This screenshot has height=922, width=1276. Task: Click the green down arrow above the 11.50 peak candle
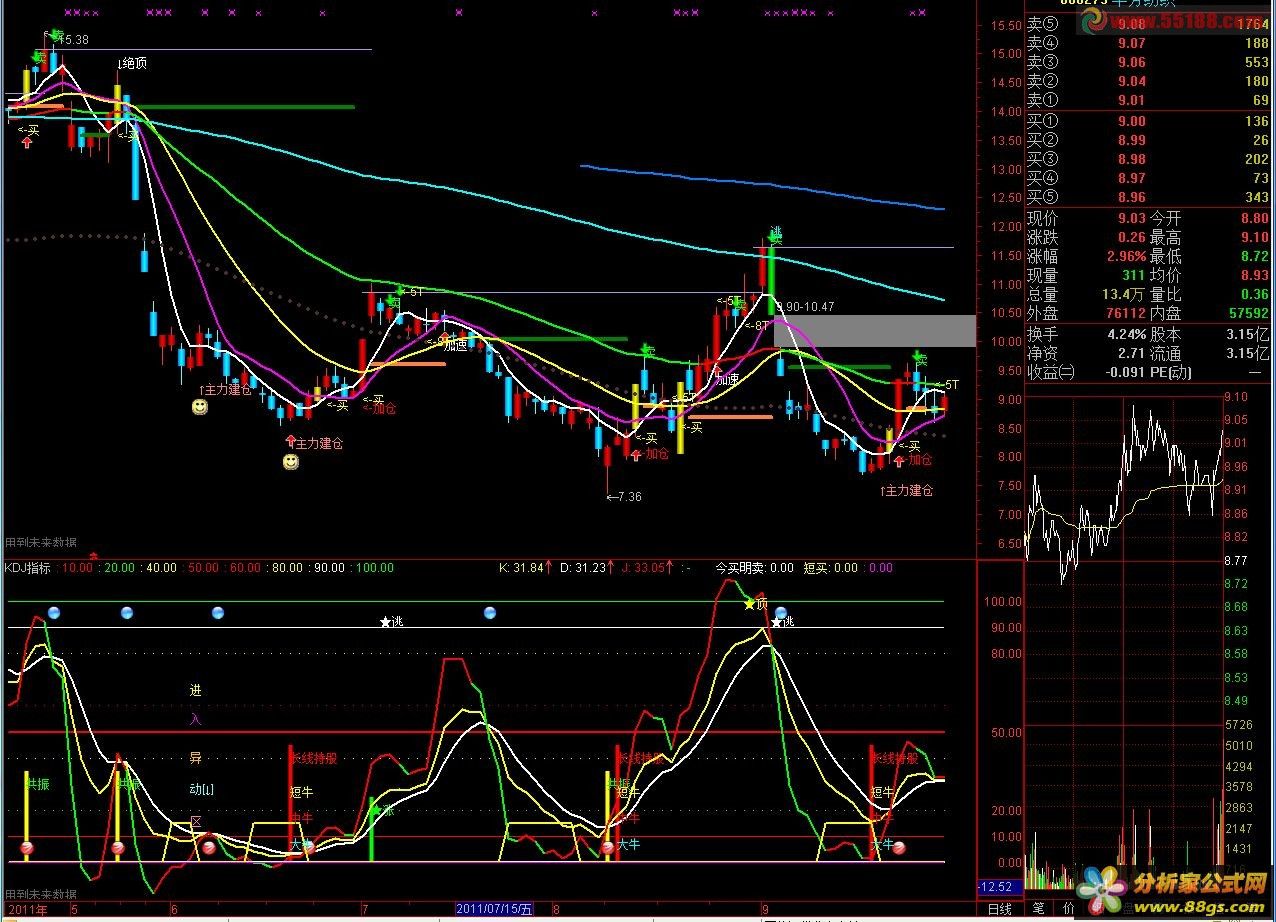click(x=773, y=235)
